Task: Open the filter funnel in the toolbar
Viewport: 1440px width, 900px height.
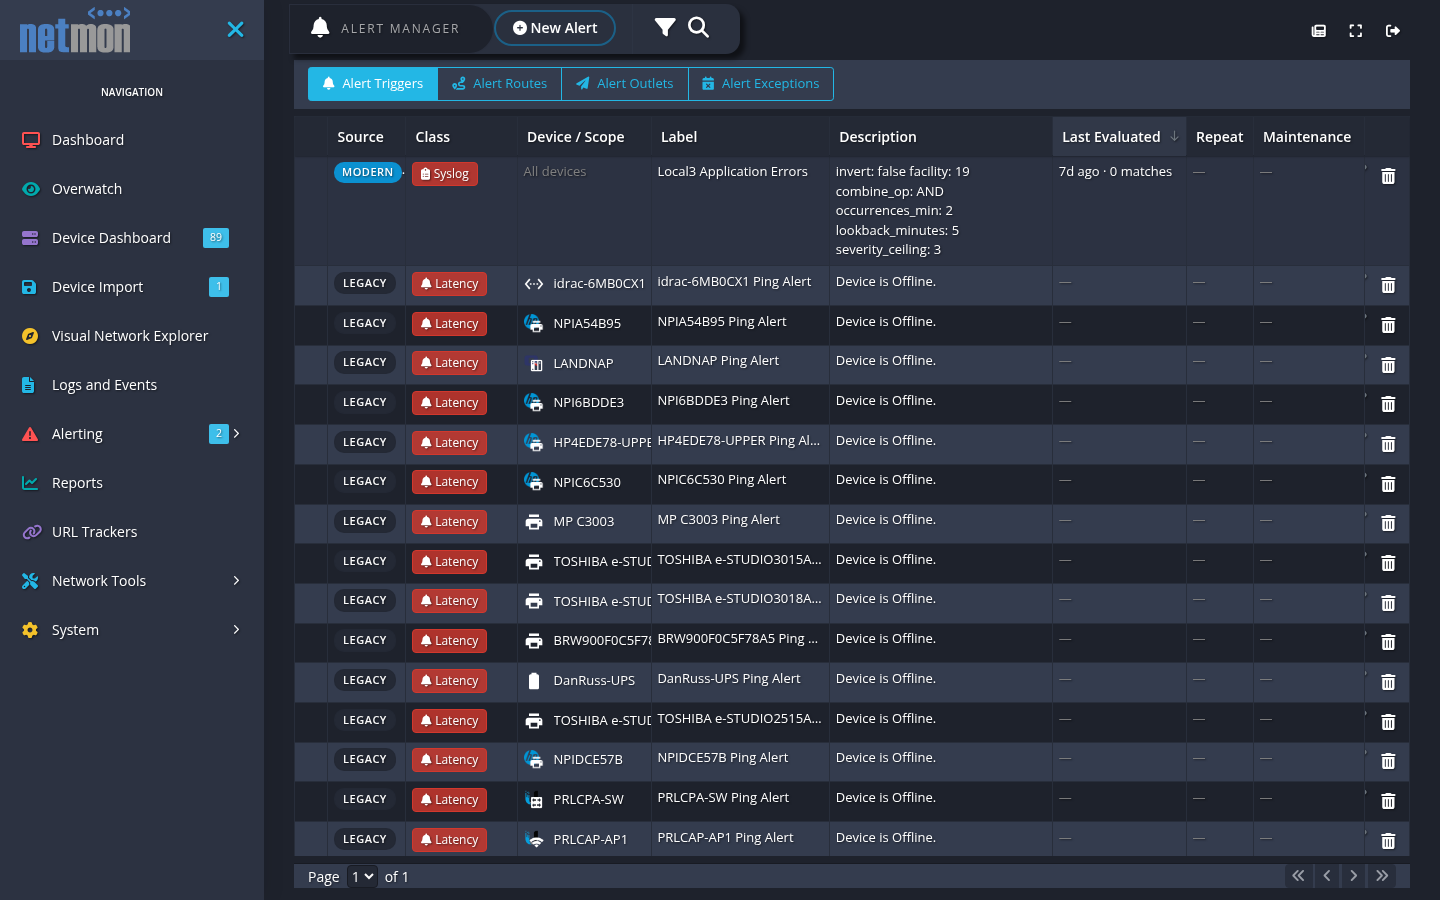Action: coord(665,27)
